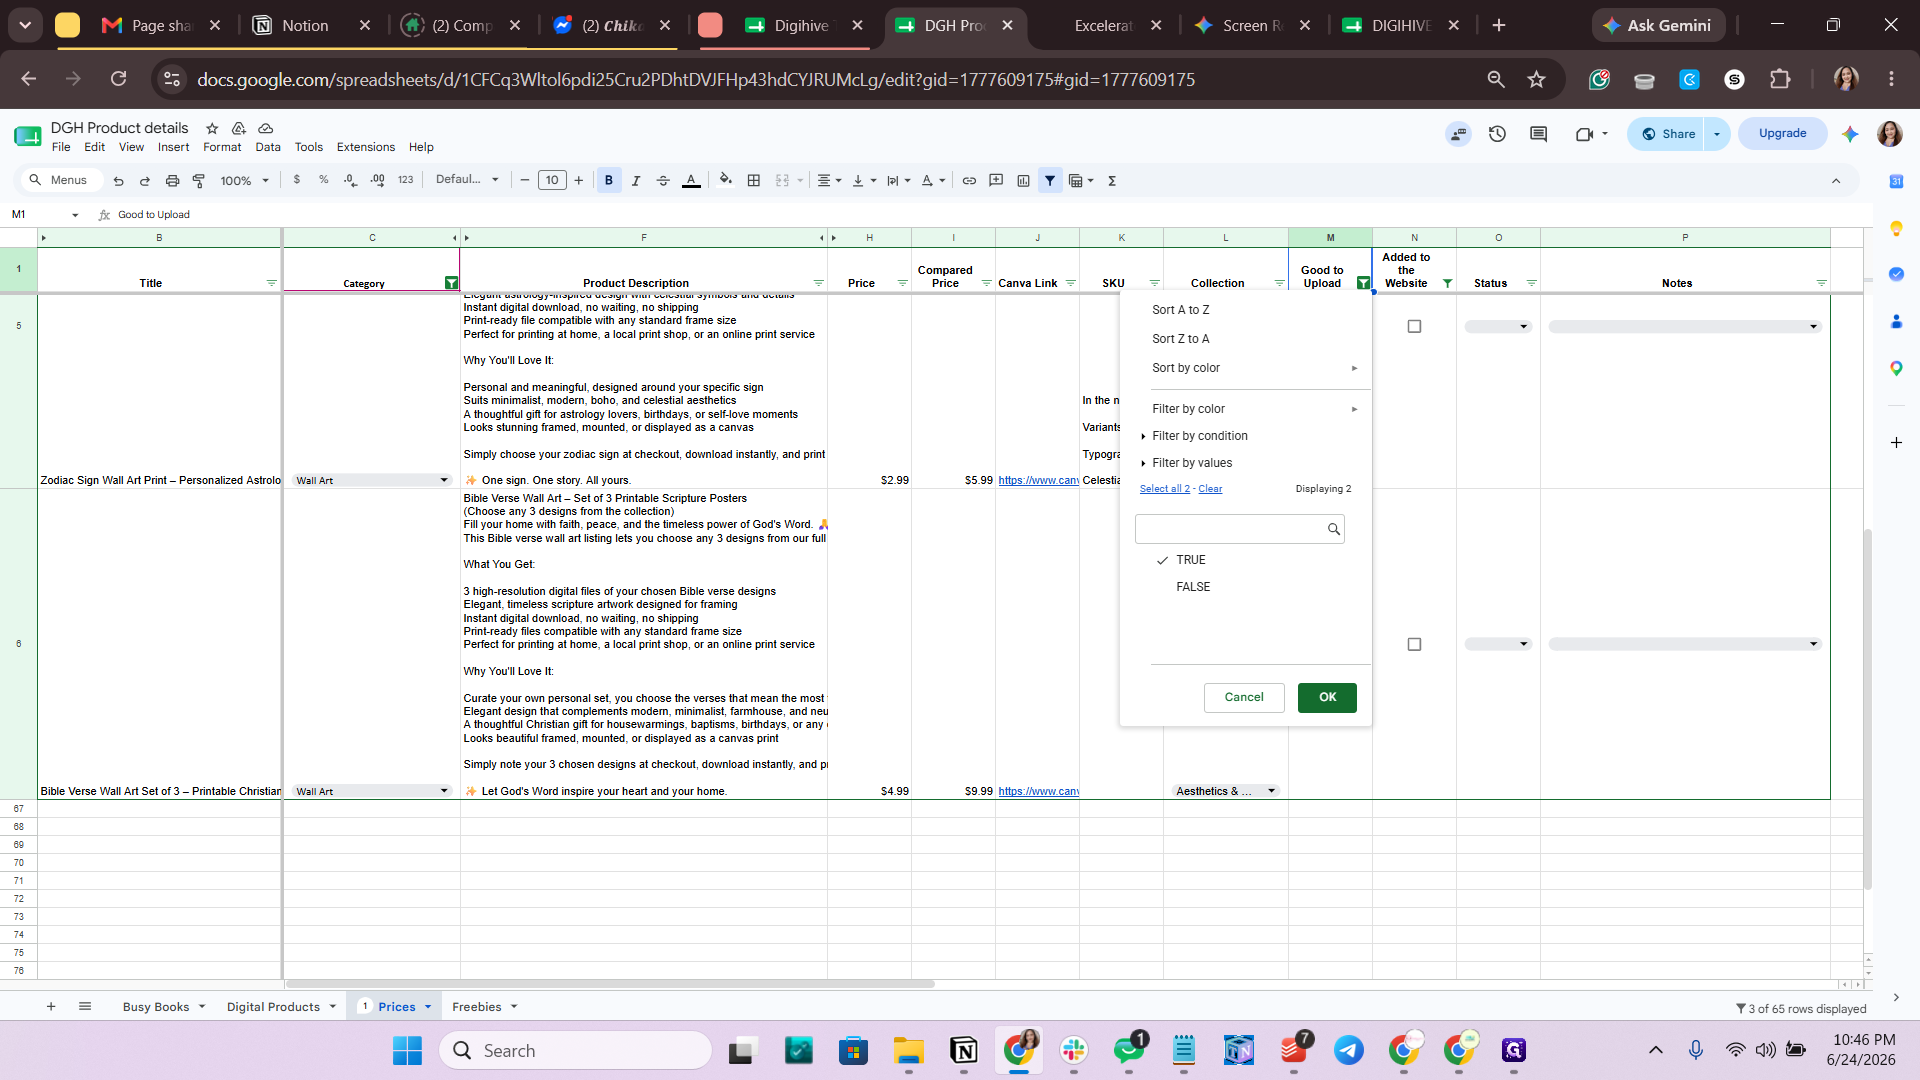Open version history clock icon
Screen dimensions: 1920x1080
coord(1497,134)
